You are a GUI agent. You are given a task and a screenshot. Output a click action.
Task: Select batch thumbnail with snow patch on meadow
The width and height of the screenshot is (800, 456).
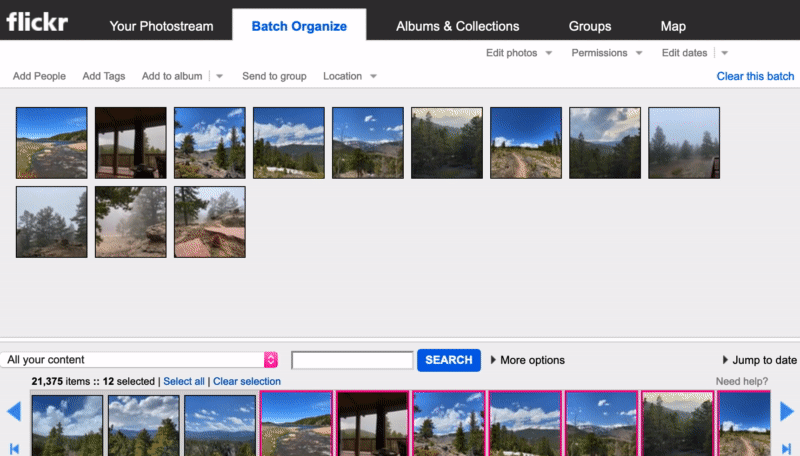click(x=289, y=143)
